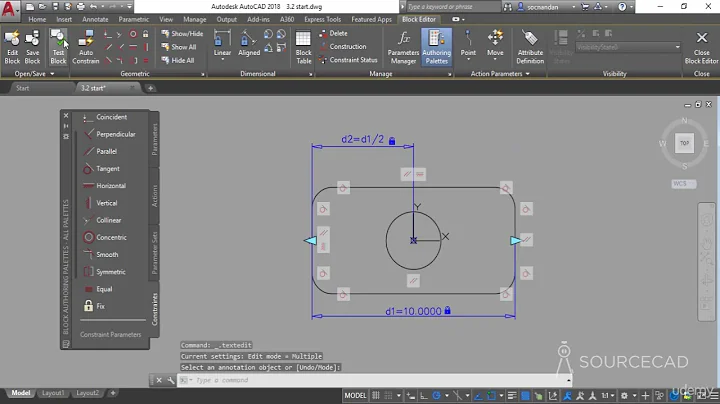Open the Move action dropdown arrow
Image resolution: width=720 pixels, height=404 pixels.
495,60
